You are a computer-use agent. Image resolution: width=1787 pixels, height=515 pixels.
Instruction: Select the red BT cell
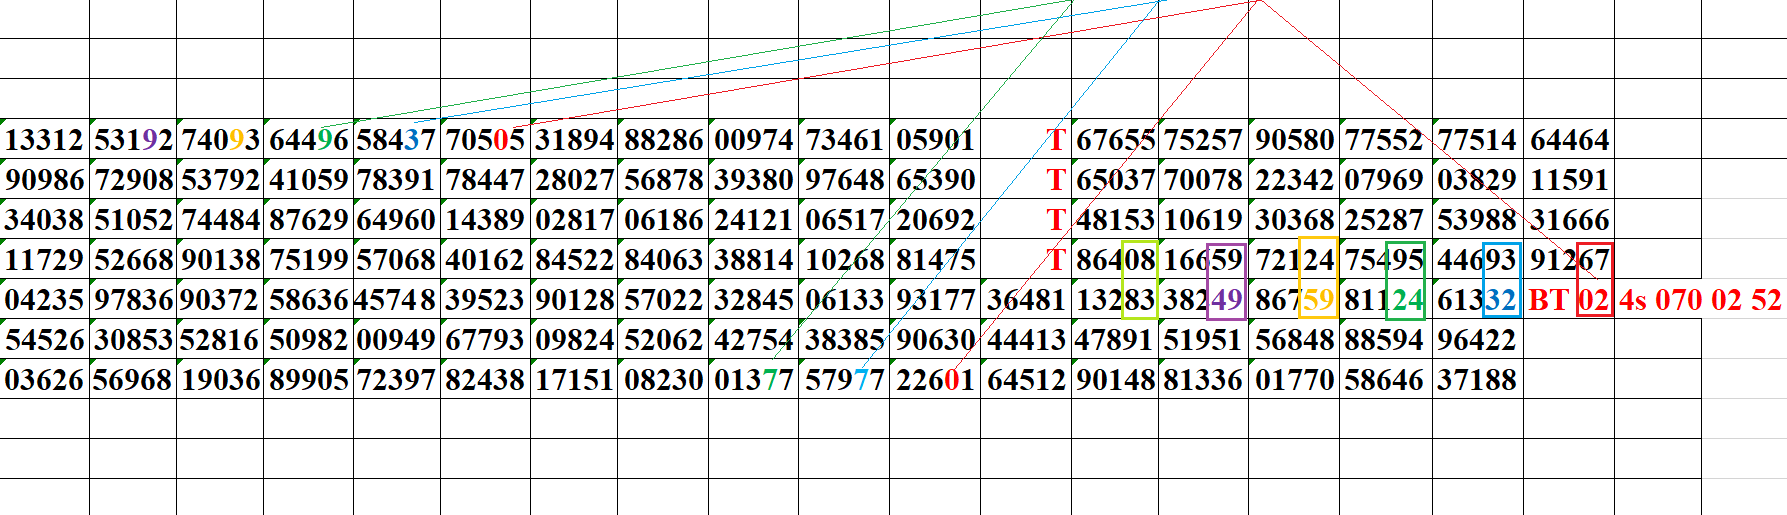tap(1548, 300)
